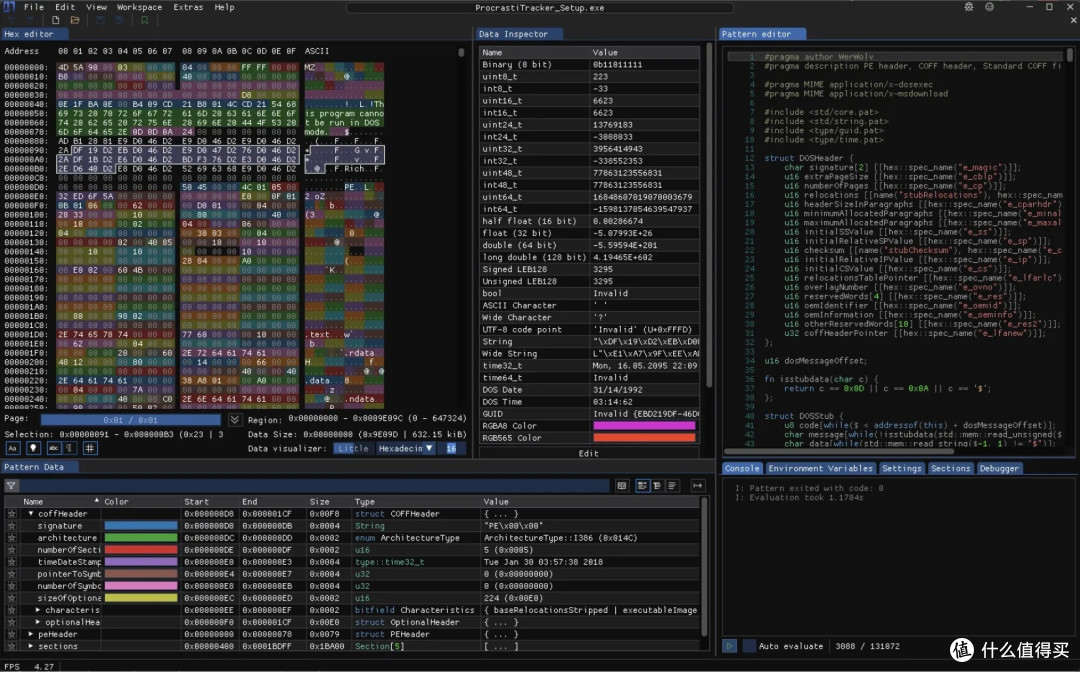Image resolution: width=1080 pixels, height=673 pixels.
Task: Open the Workspace menu
Action: (x=139, y=7)
